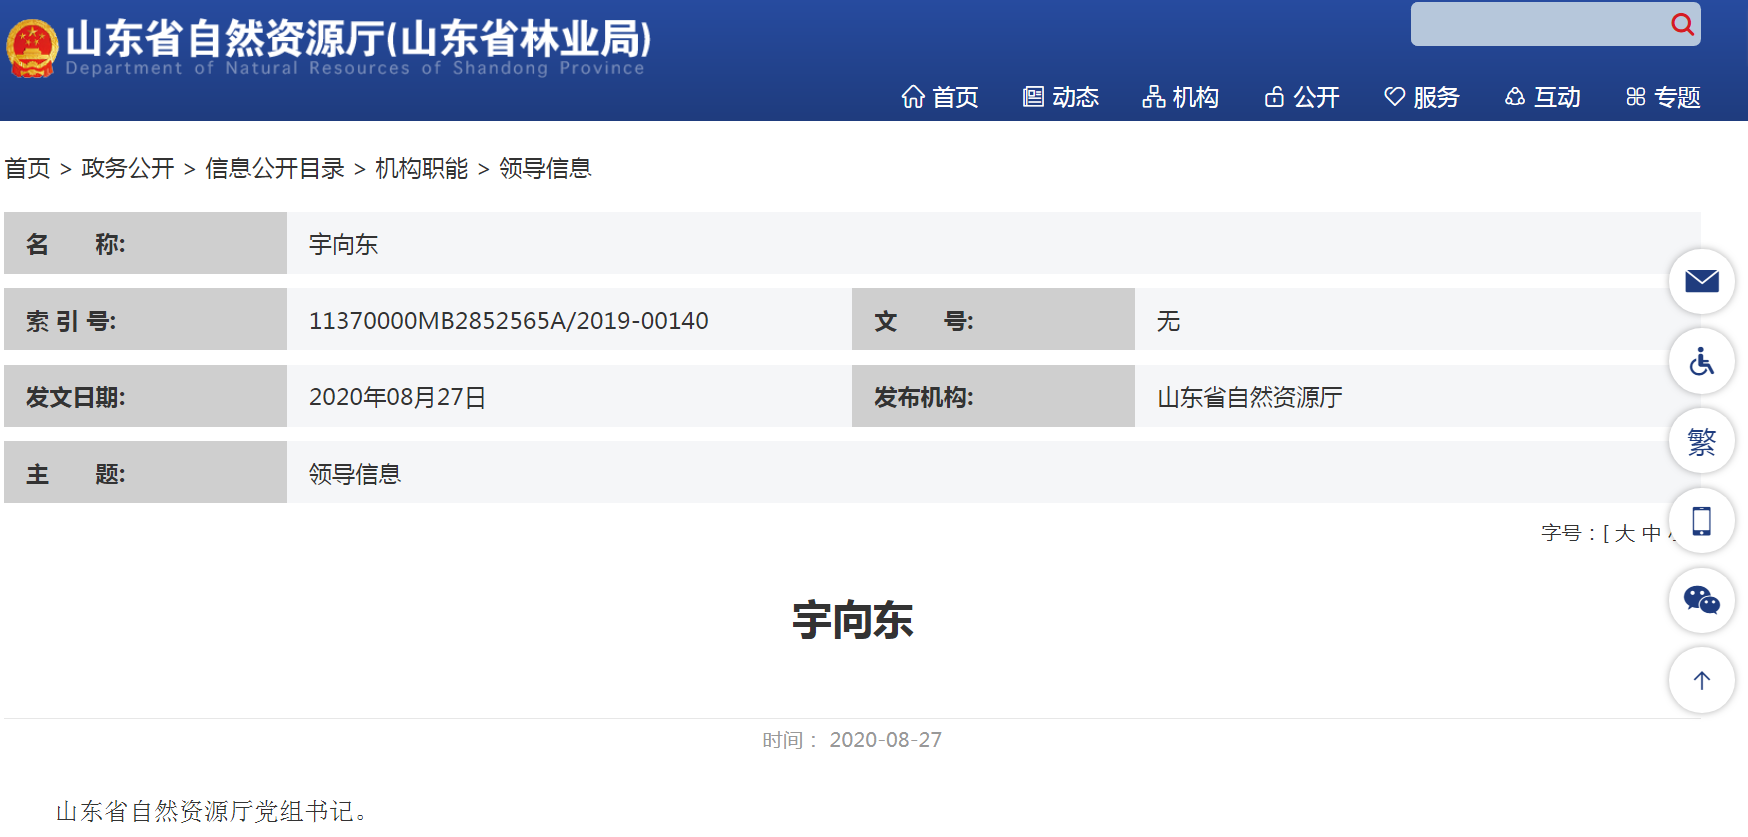This screenshot has height=837, width=1748.
Task: Click the heart icon beside 服务
Action: click(1395, 97)
